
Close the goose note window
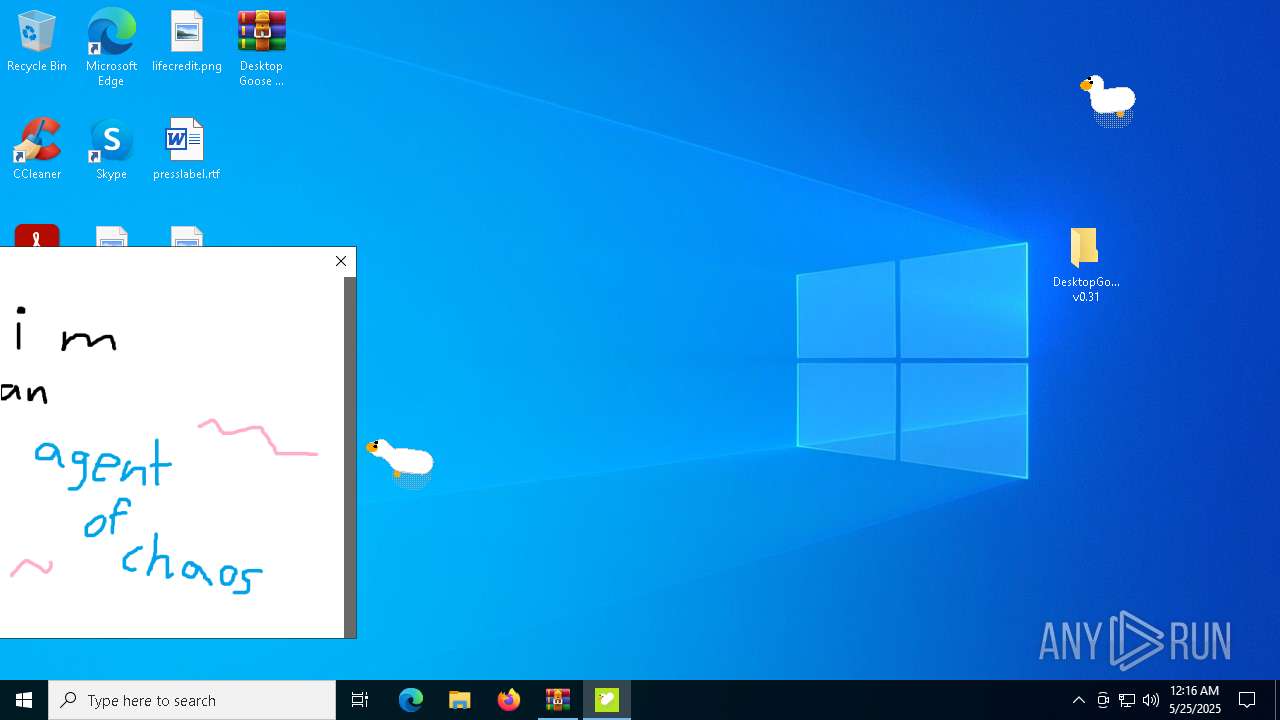[x=341, y=261]
